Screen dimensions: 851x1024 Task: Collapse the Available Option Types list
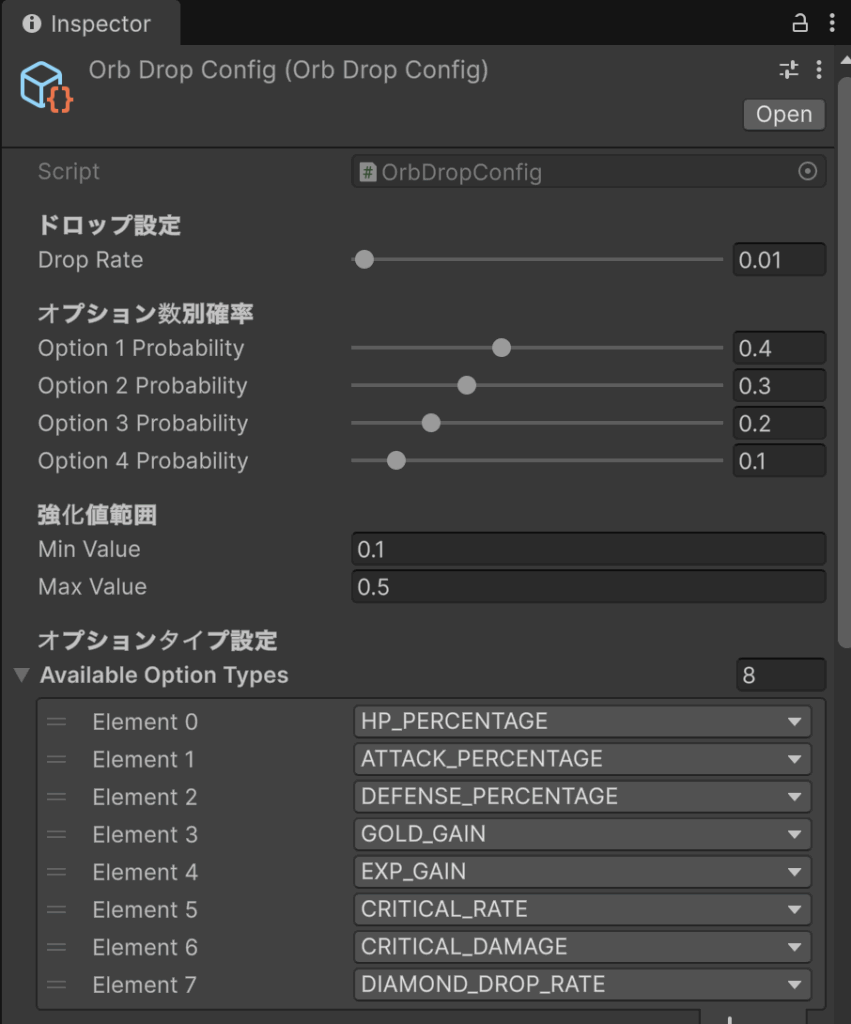pos(22,676)
